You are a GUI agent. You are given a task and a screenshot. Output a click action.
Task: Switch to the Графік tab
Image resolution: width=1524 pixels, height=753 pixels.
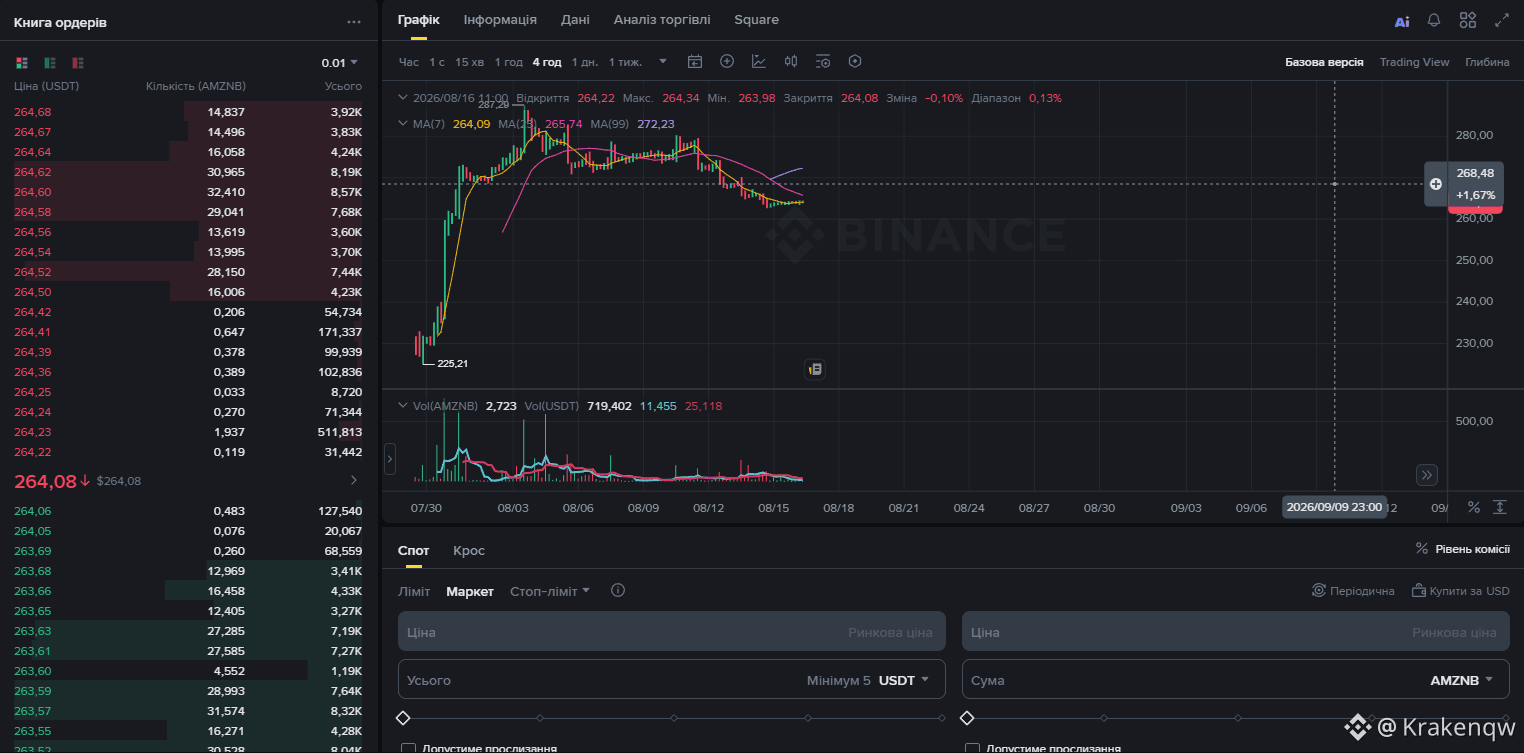pos(418,20)
